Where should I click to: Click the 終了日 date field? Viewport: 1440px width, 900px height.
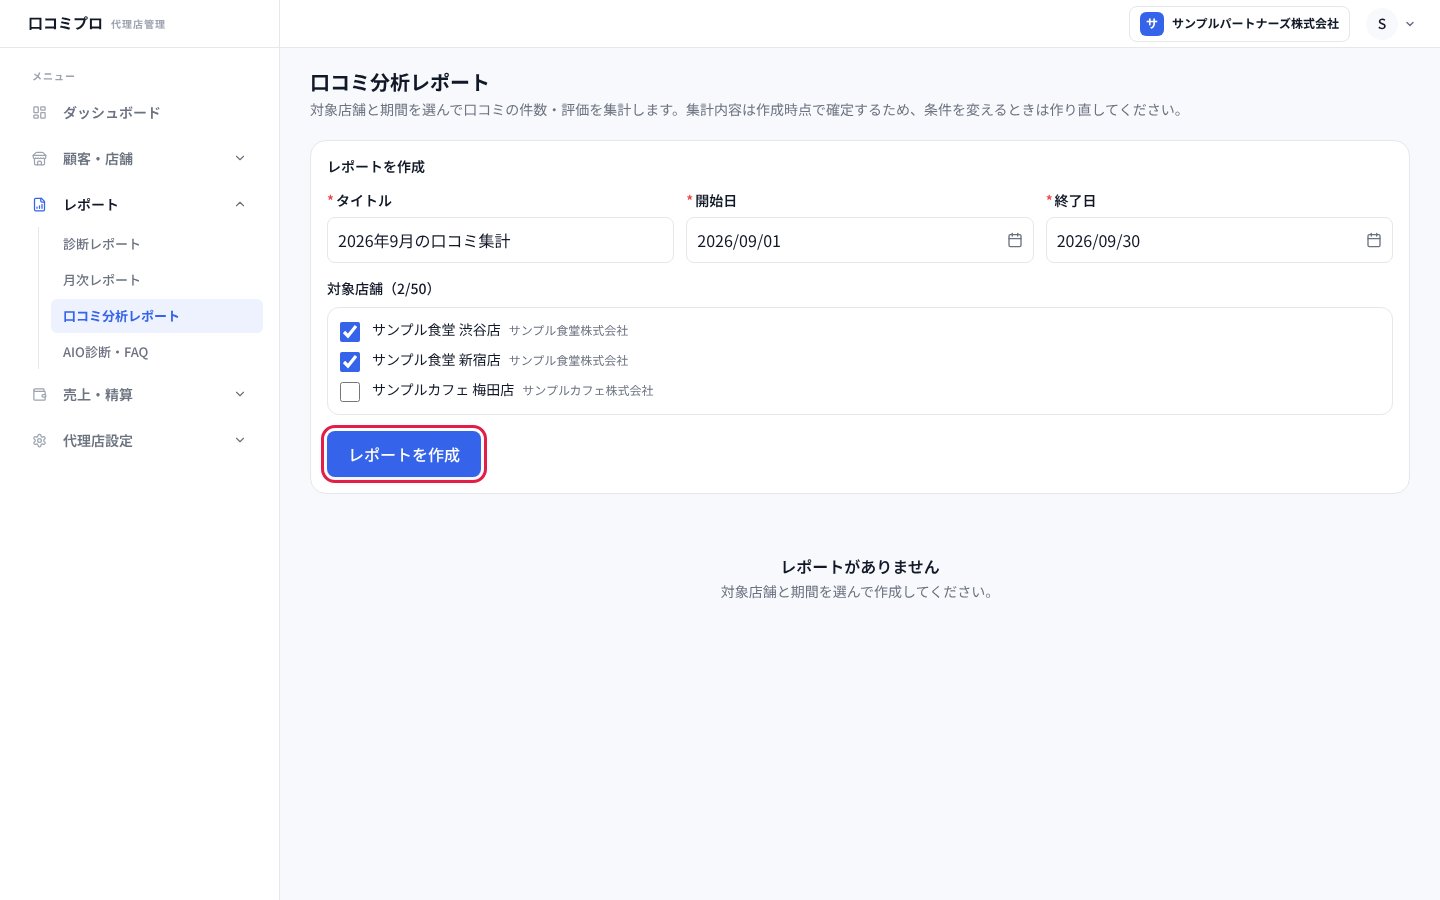coord(1219,240)
